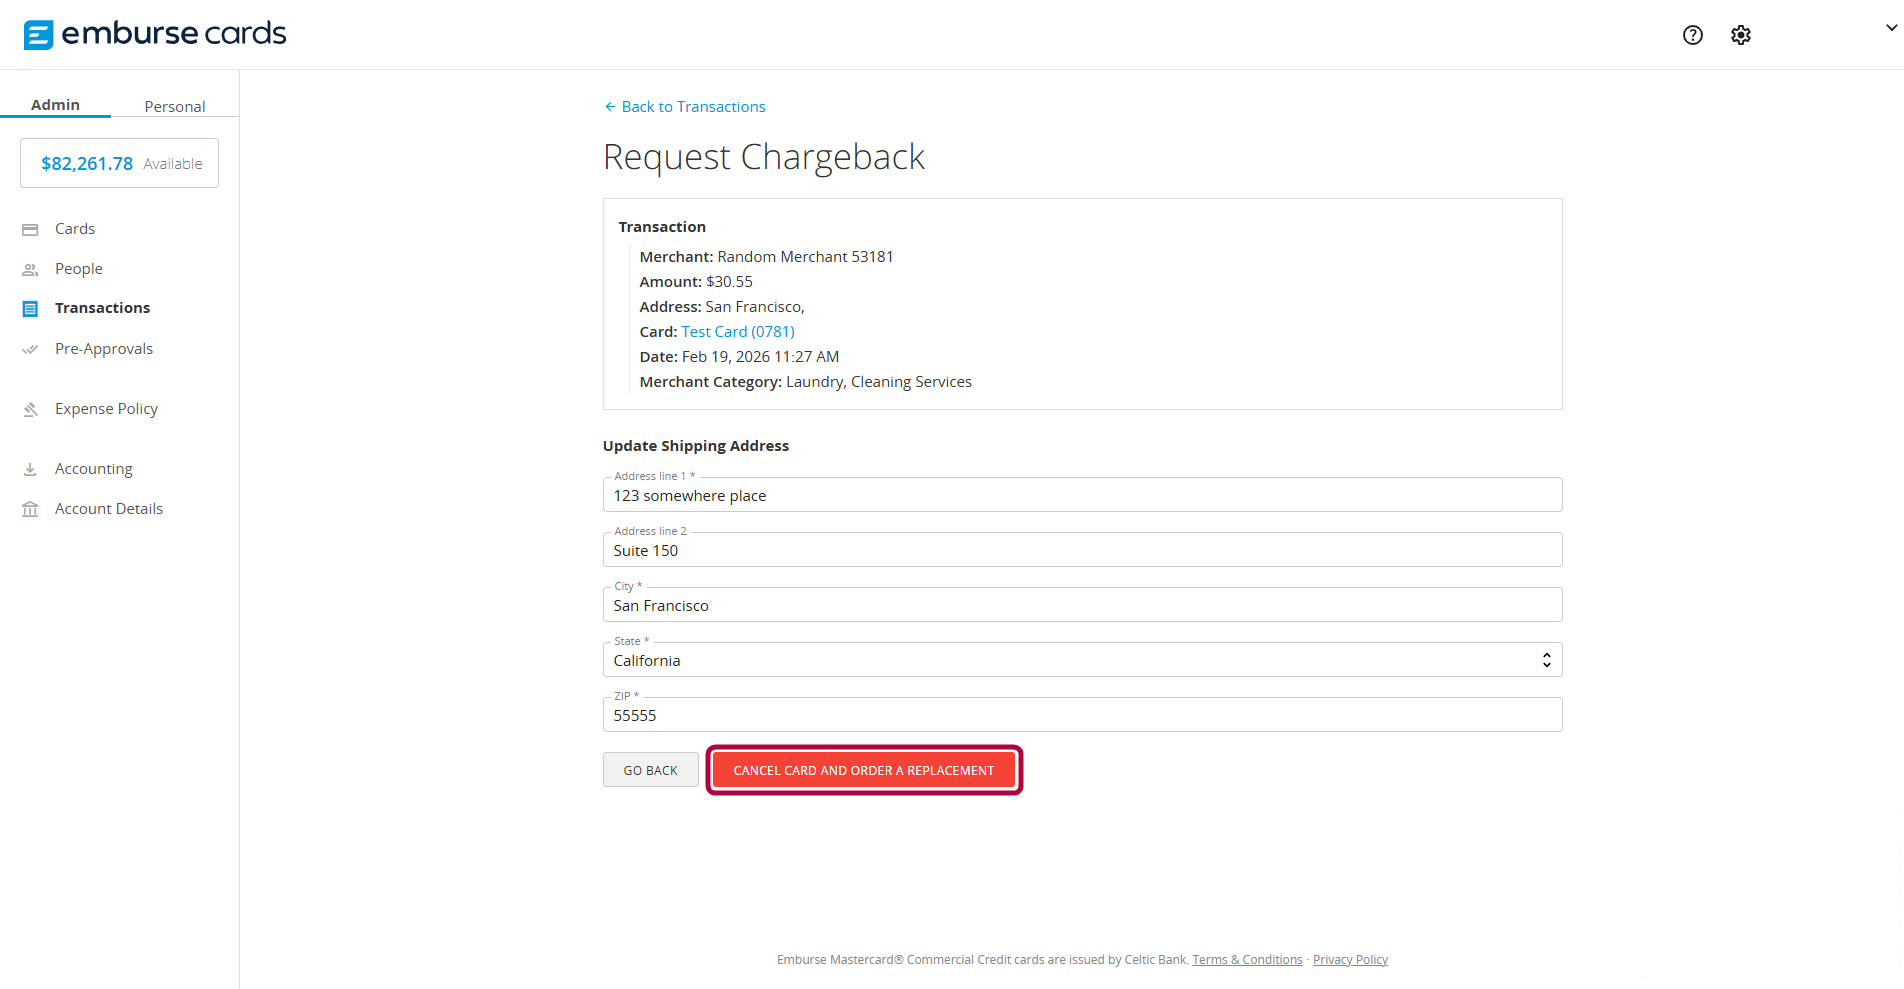Click the settings gear icon

coord(1740,35)
